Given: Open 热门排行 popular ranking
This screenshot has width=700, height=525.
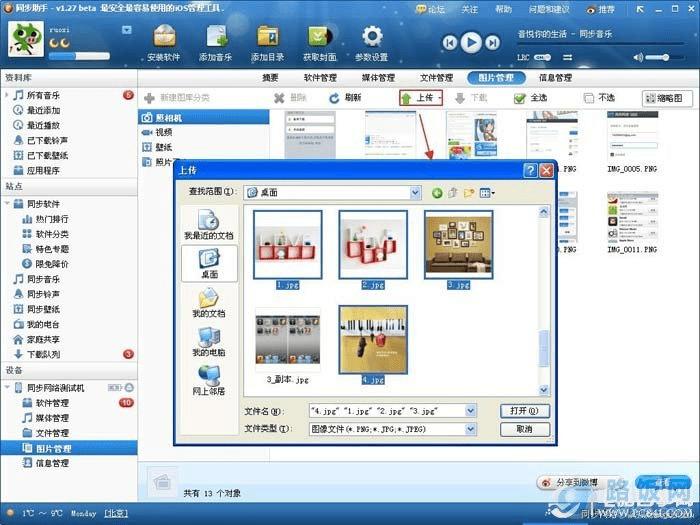Looking at the screenshot, I should point(52,219).
